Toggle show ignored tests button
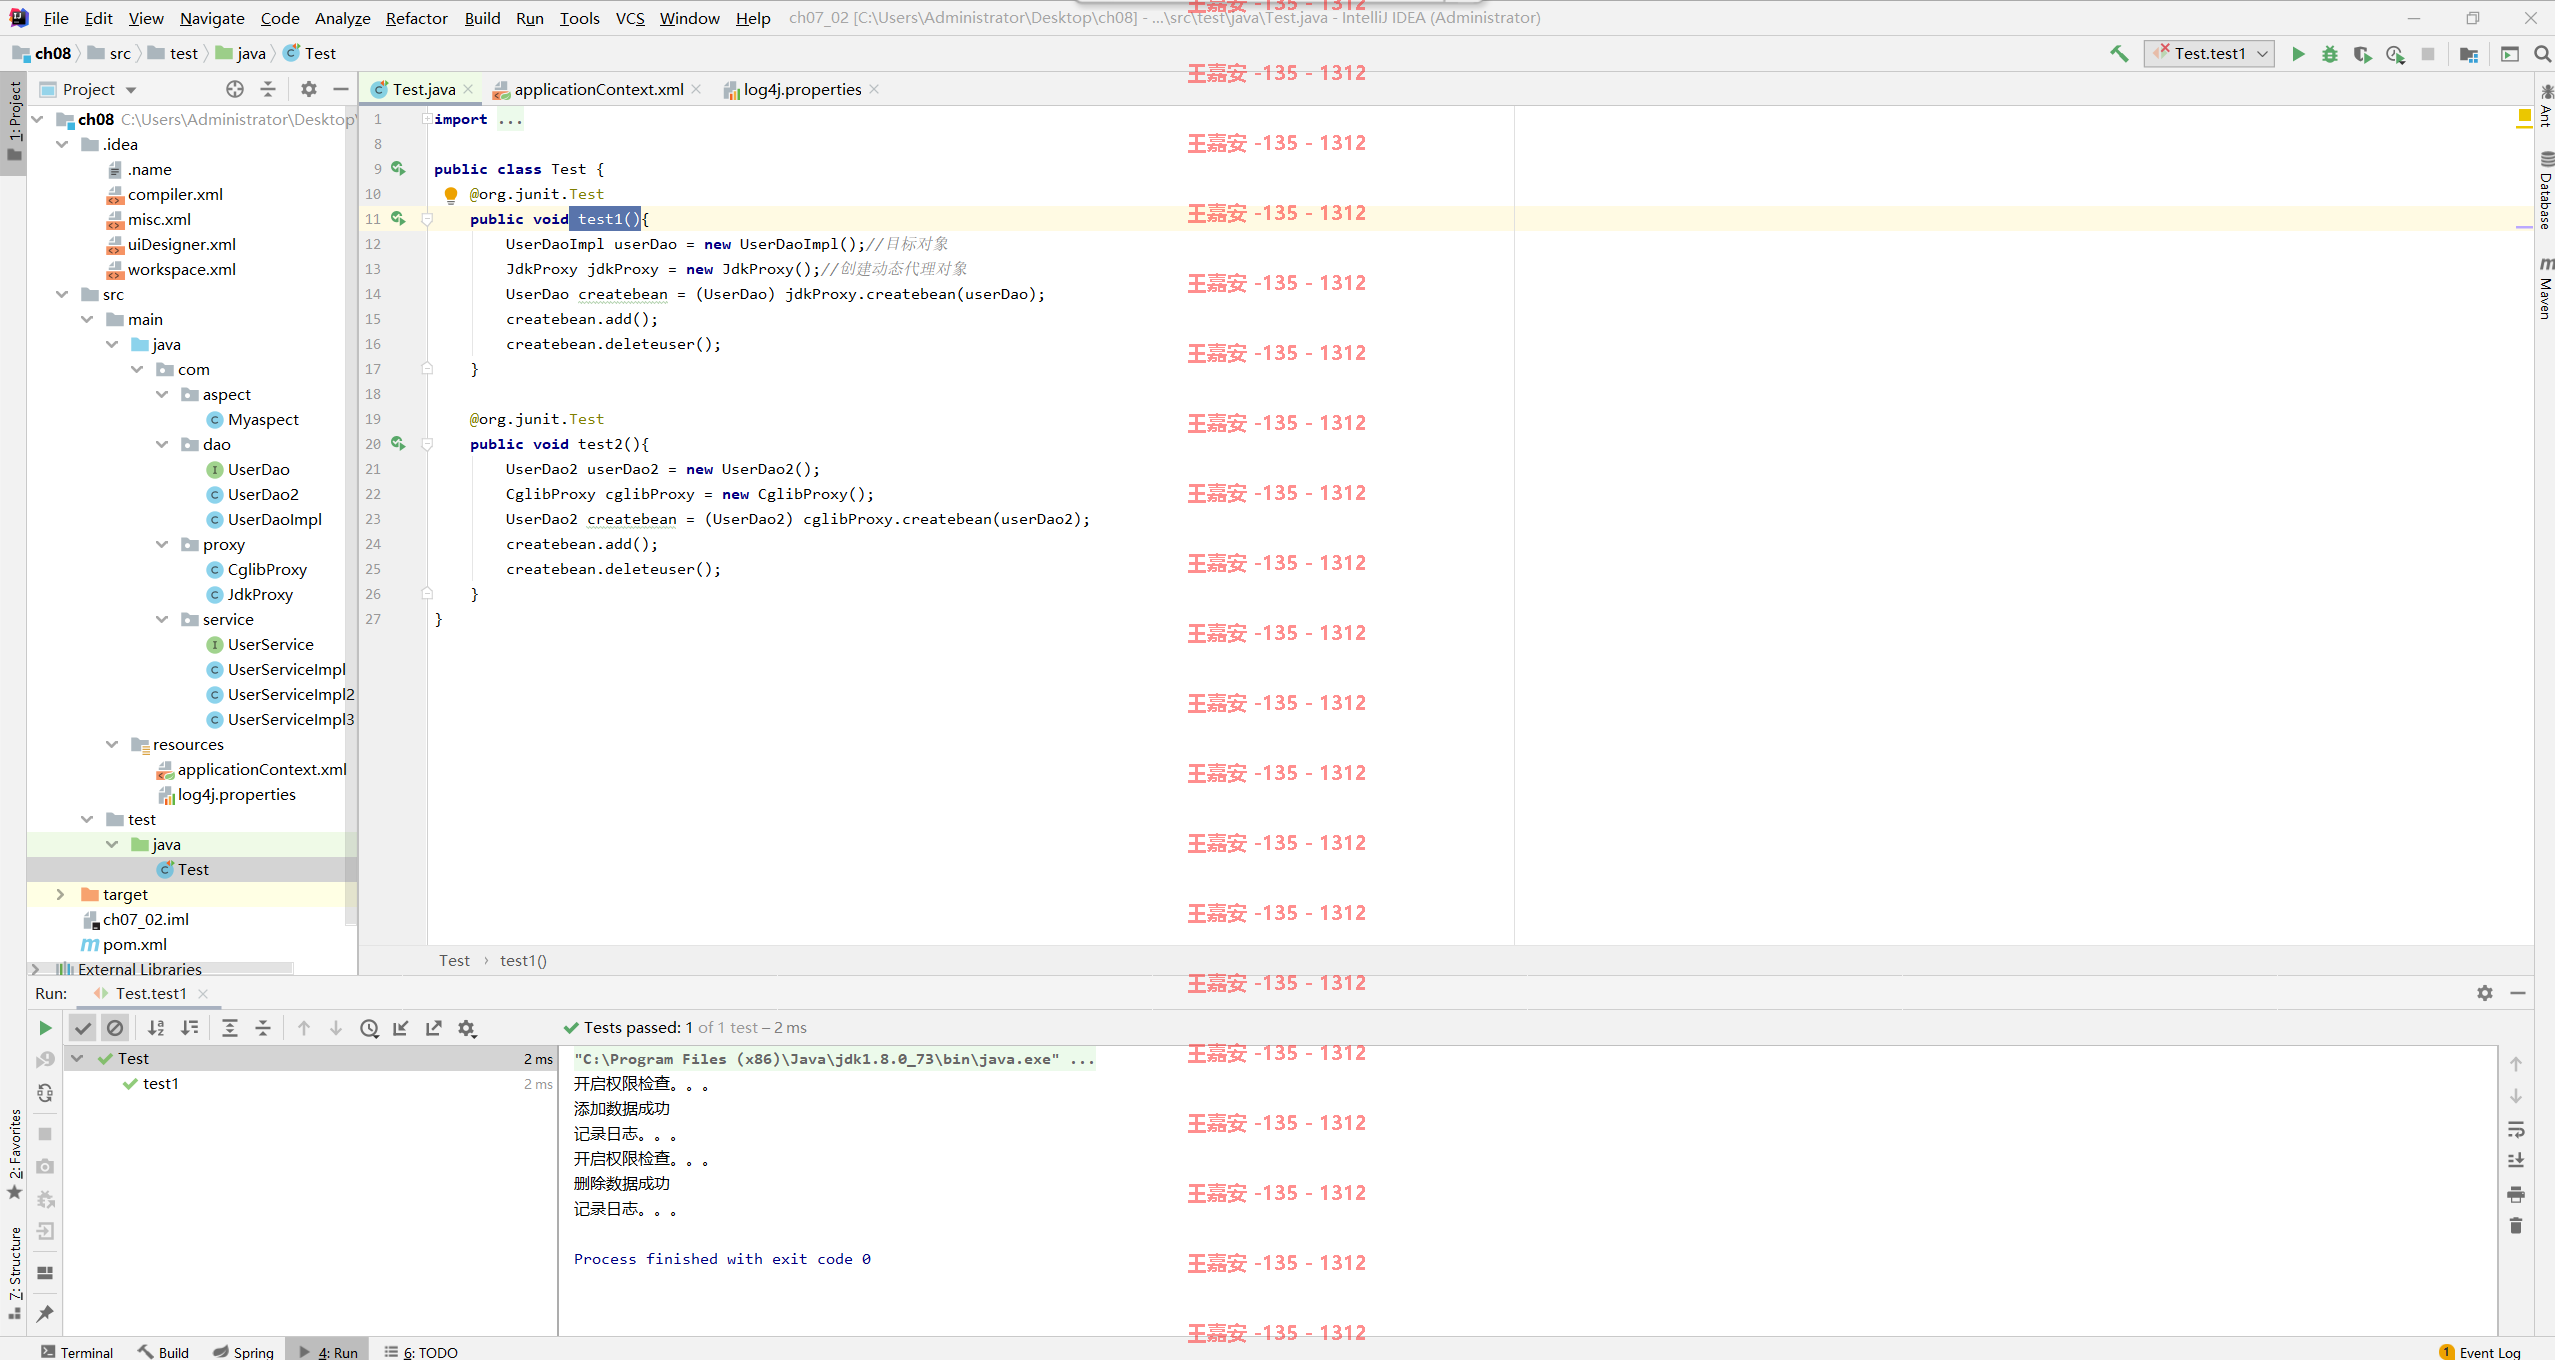The width and height of the screenshot is (2555, 1360). [x=115, y=1028]
